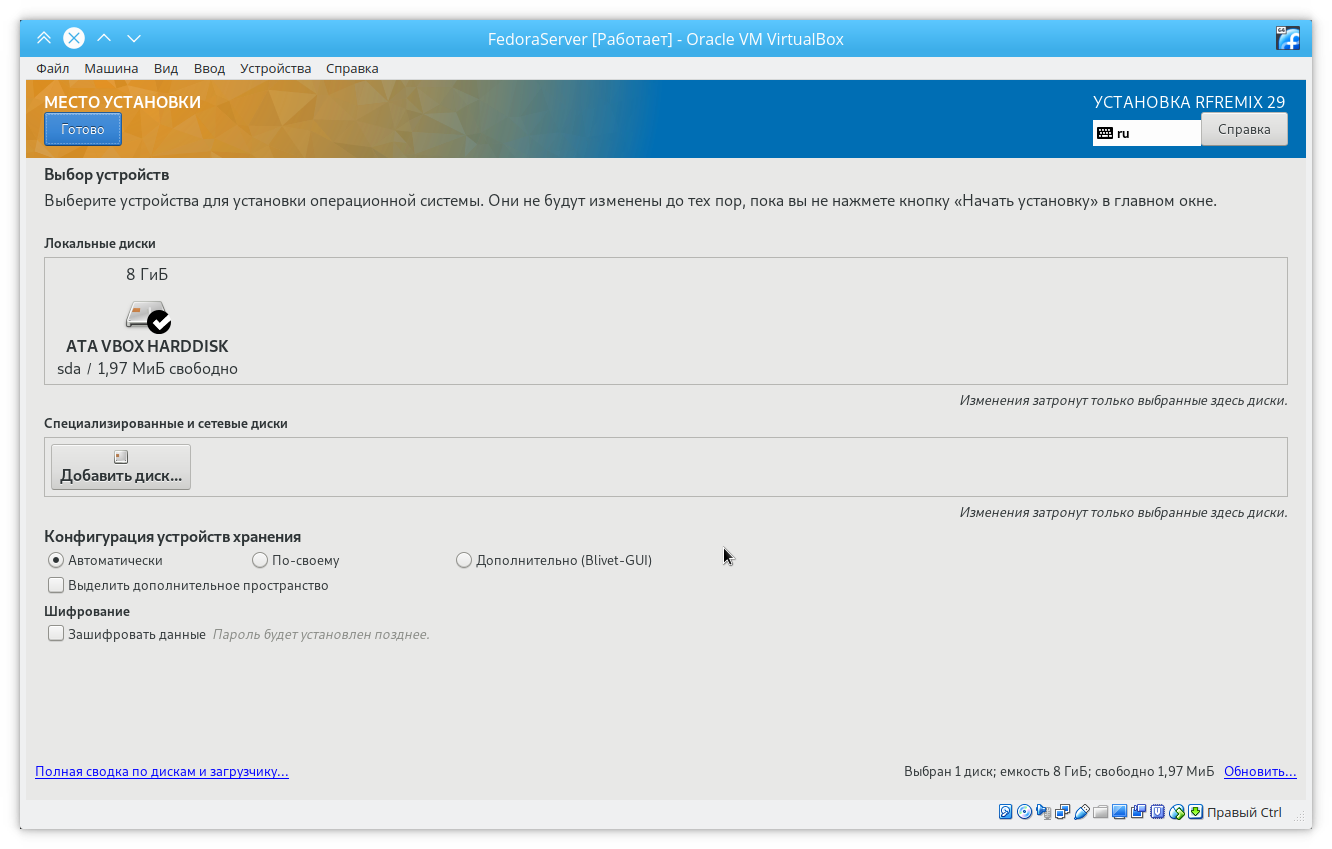Select the ATA VBOX HARDDISK disk icon
Screen dimensions: 1332x849
[147, 316]
